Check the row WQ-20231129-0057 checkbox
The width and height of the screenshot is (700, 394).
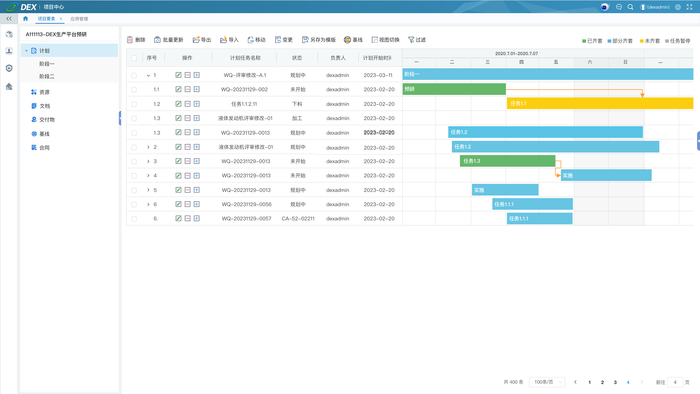coord(134,219)
